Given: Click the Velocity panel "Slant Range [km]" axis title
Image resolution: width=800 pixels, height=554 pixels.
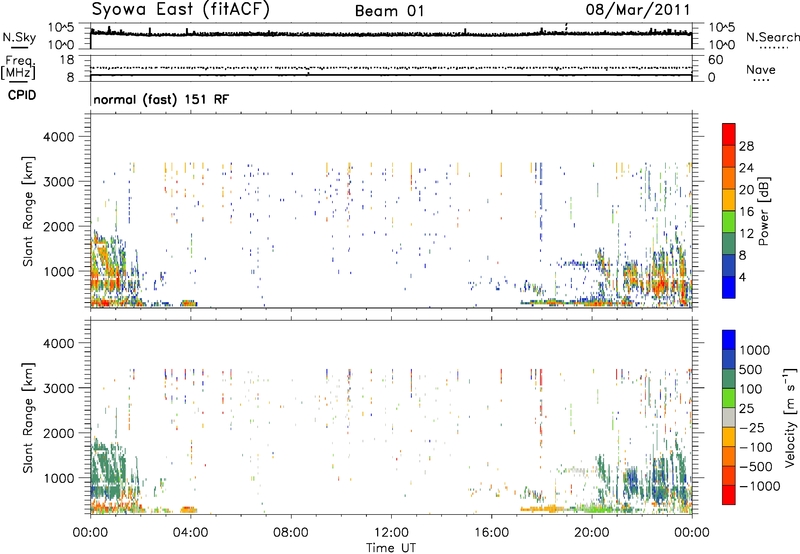Looking at the screenshot, I should click(x=28, y=417).
